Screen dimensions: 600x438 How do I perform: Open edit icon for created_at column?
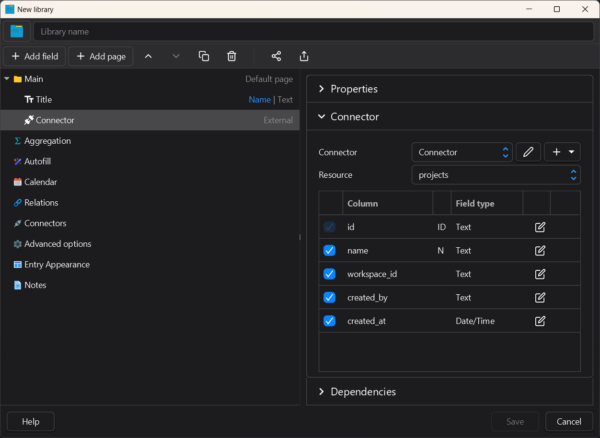(540, 321)
